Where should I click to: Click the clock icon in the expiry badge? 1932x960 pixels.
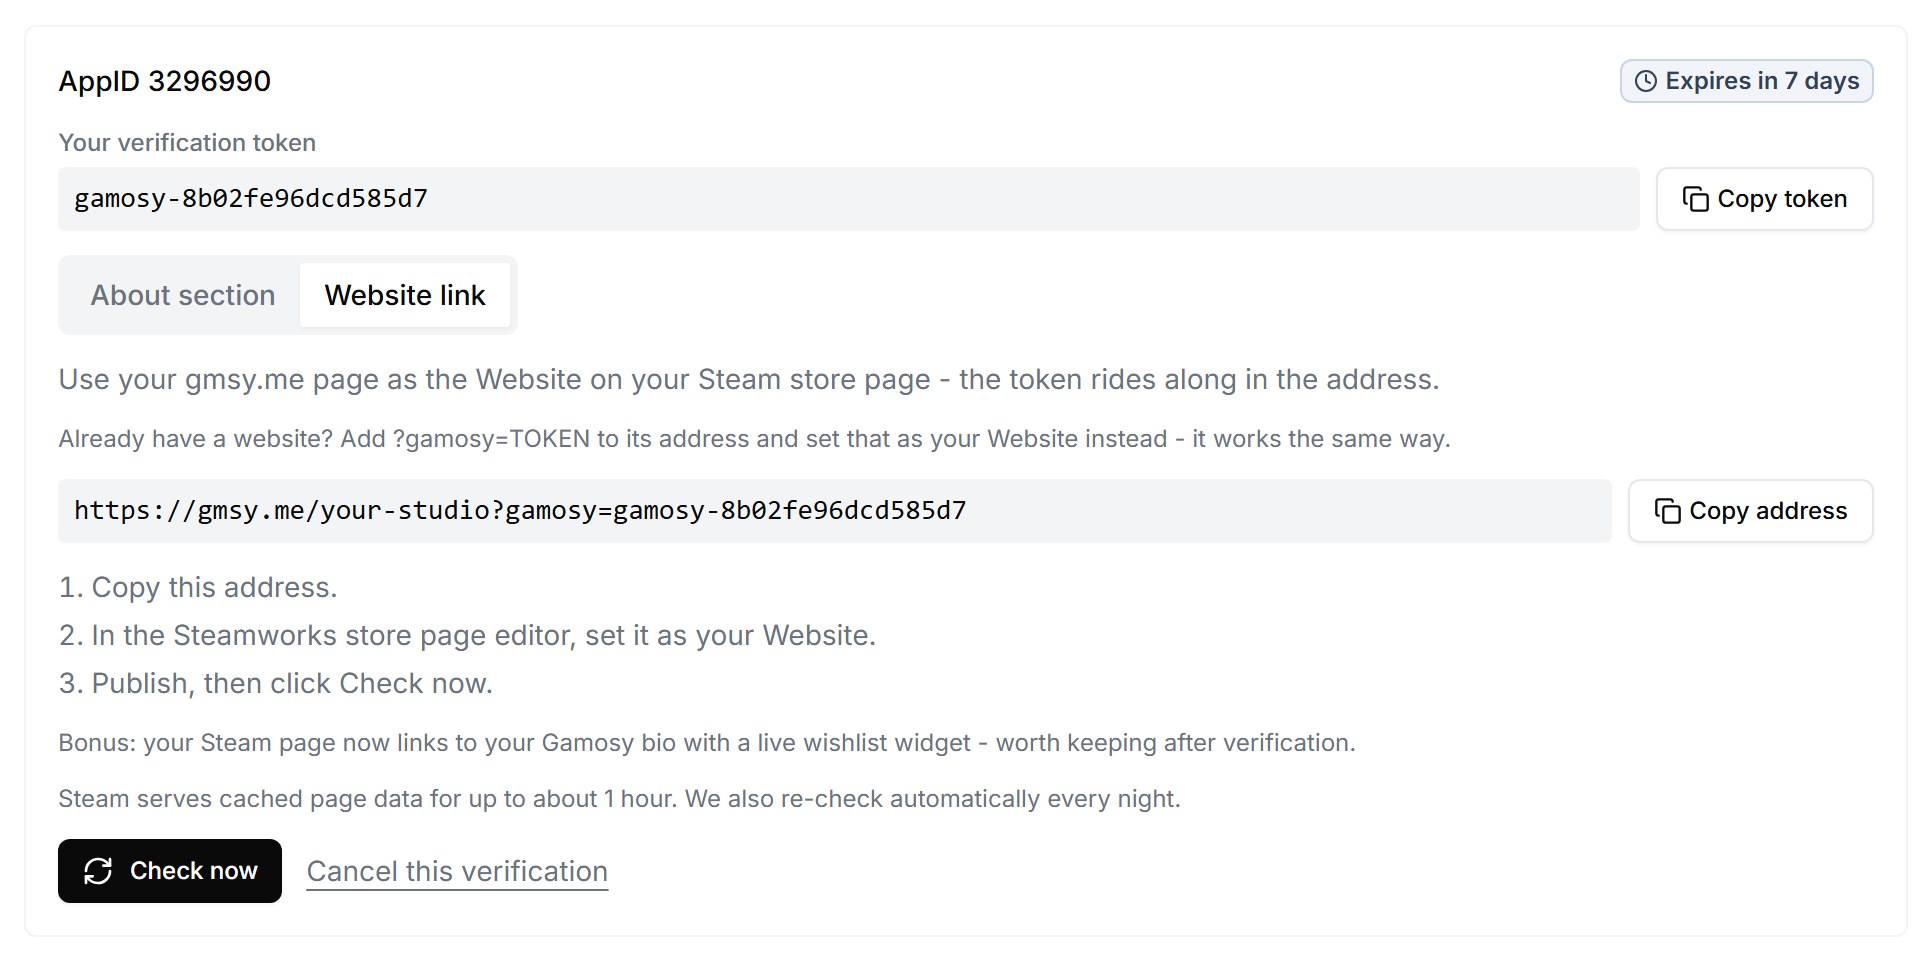1645,81
